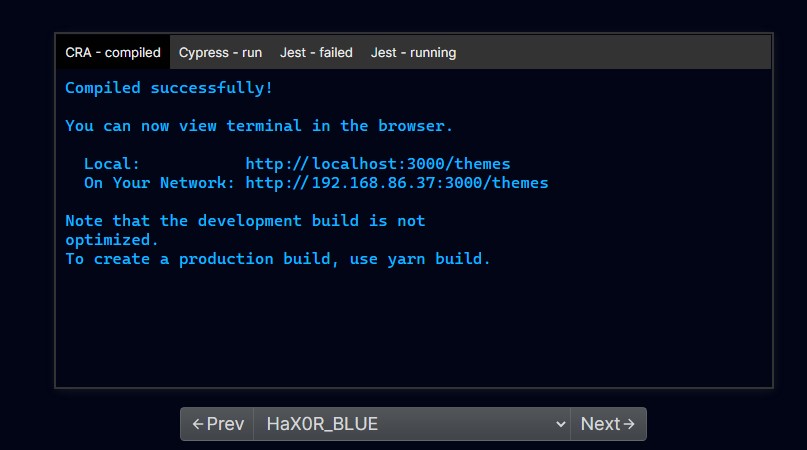Click the 'On Your Network:' label
This screenshot has width=807, height=450.
click(159, 183)
